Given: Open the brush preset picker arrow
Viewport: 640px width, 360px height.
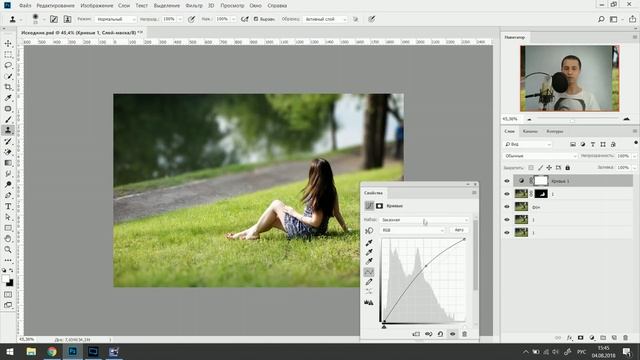Looking at the screenshot, I should (x=44, y=19).
